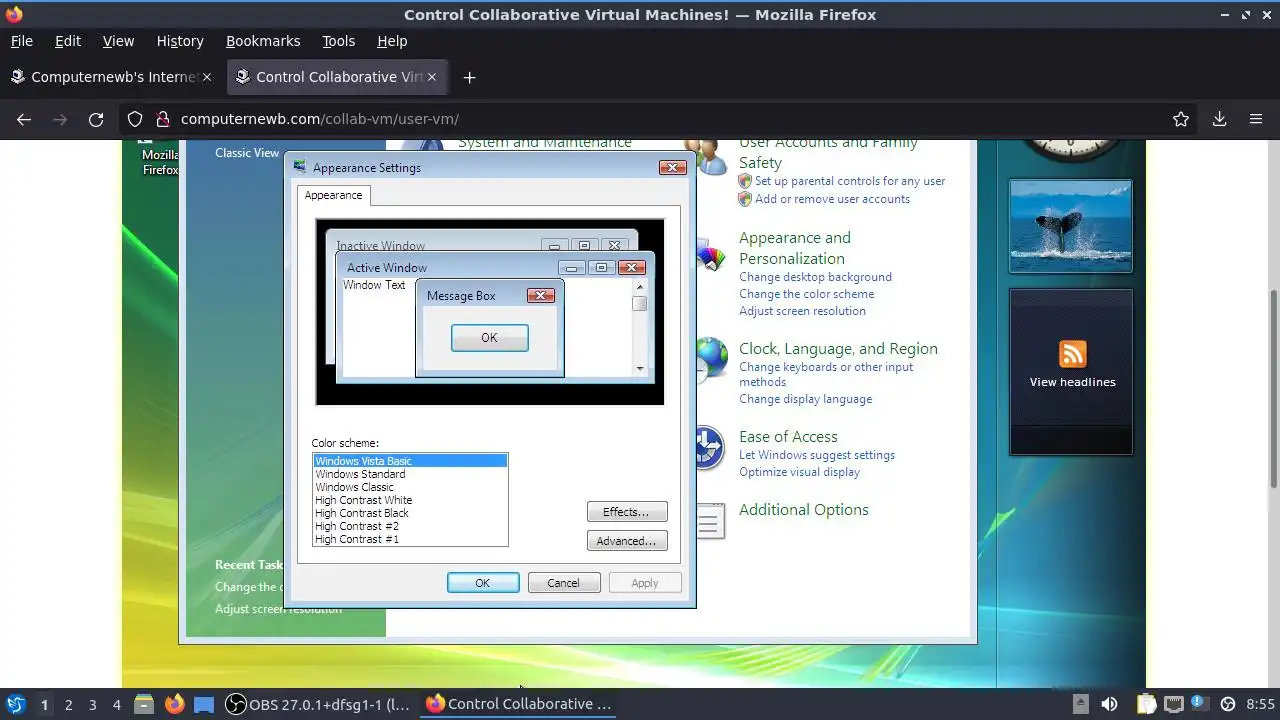Click the Adjust screen resolution link under Appearance and Personalization
Viewport: 1280px width, 720px height.
pos(802,311)
